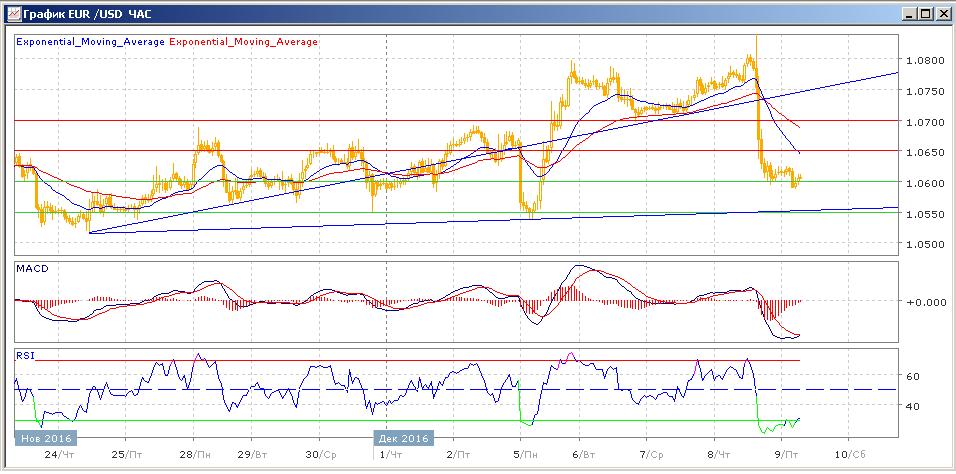Click the 5/Пн date label

pyautogui.click(x=527, y=455)
